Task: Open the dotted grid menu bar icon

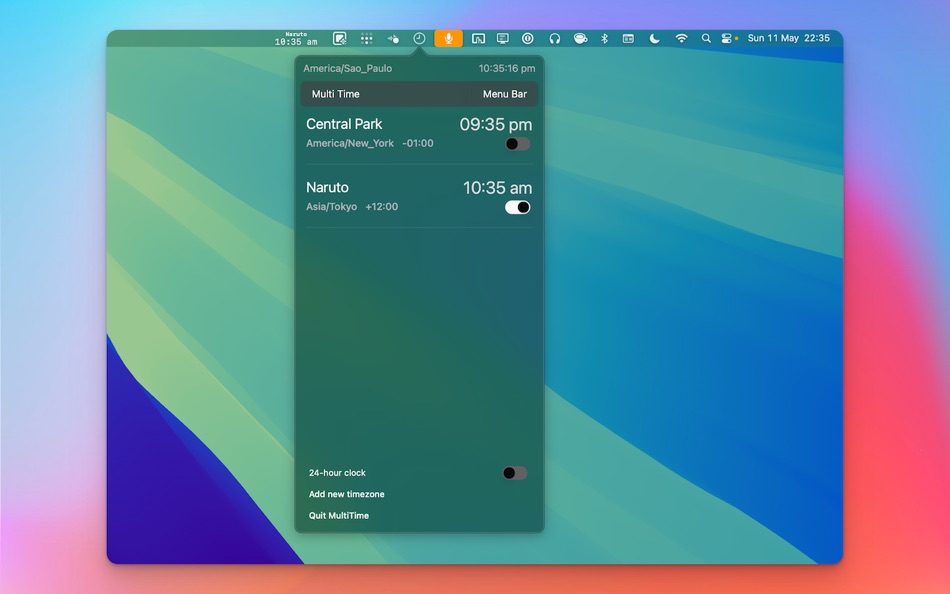Action: pyautogui.click(x=367, y=39)
